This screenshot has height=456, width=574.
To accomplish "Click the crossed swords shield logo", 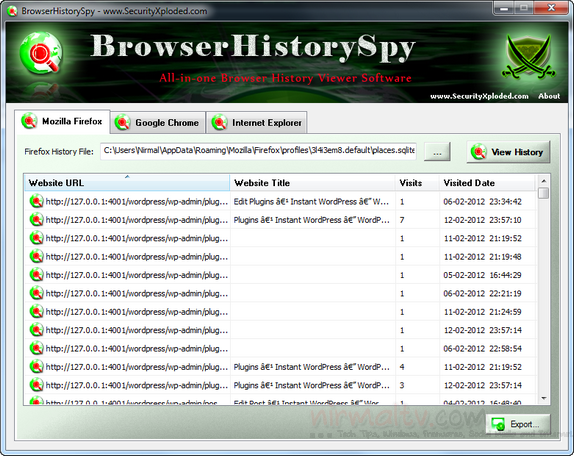I will click(x=528, y=56).
